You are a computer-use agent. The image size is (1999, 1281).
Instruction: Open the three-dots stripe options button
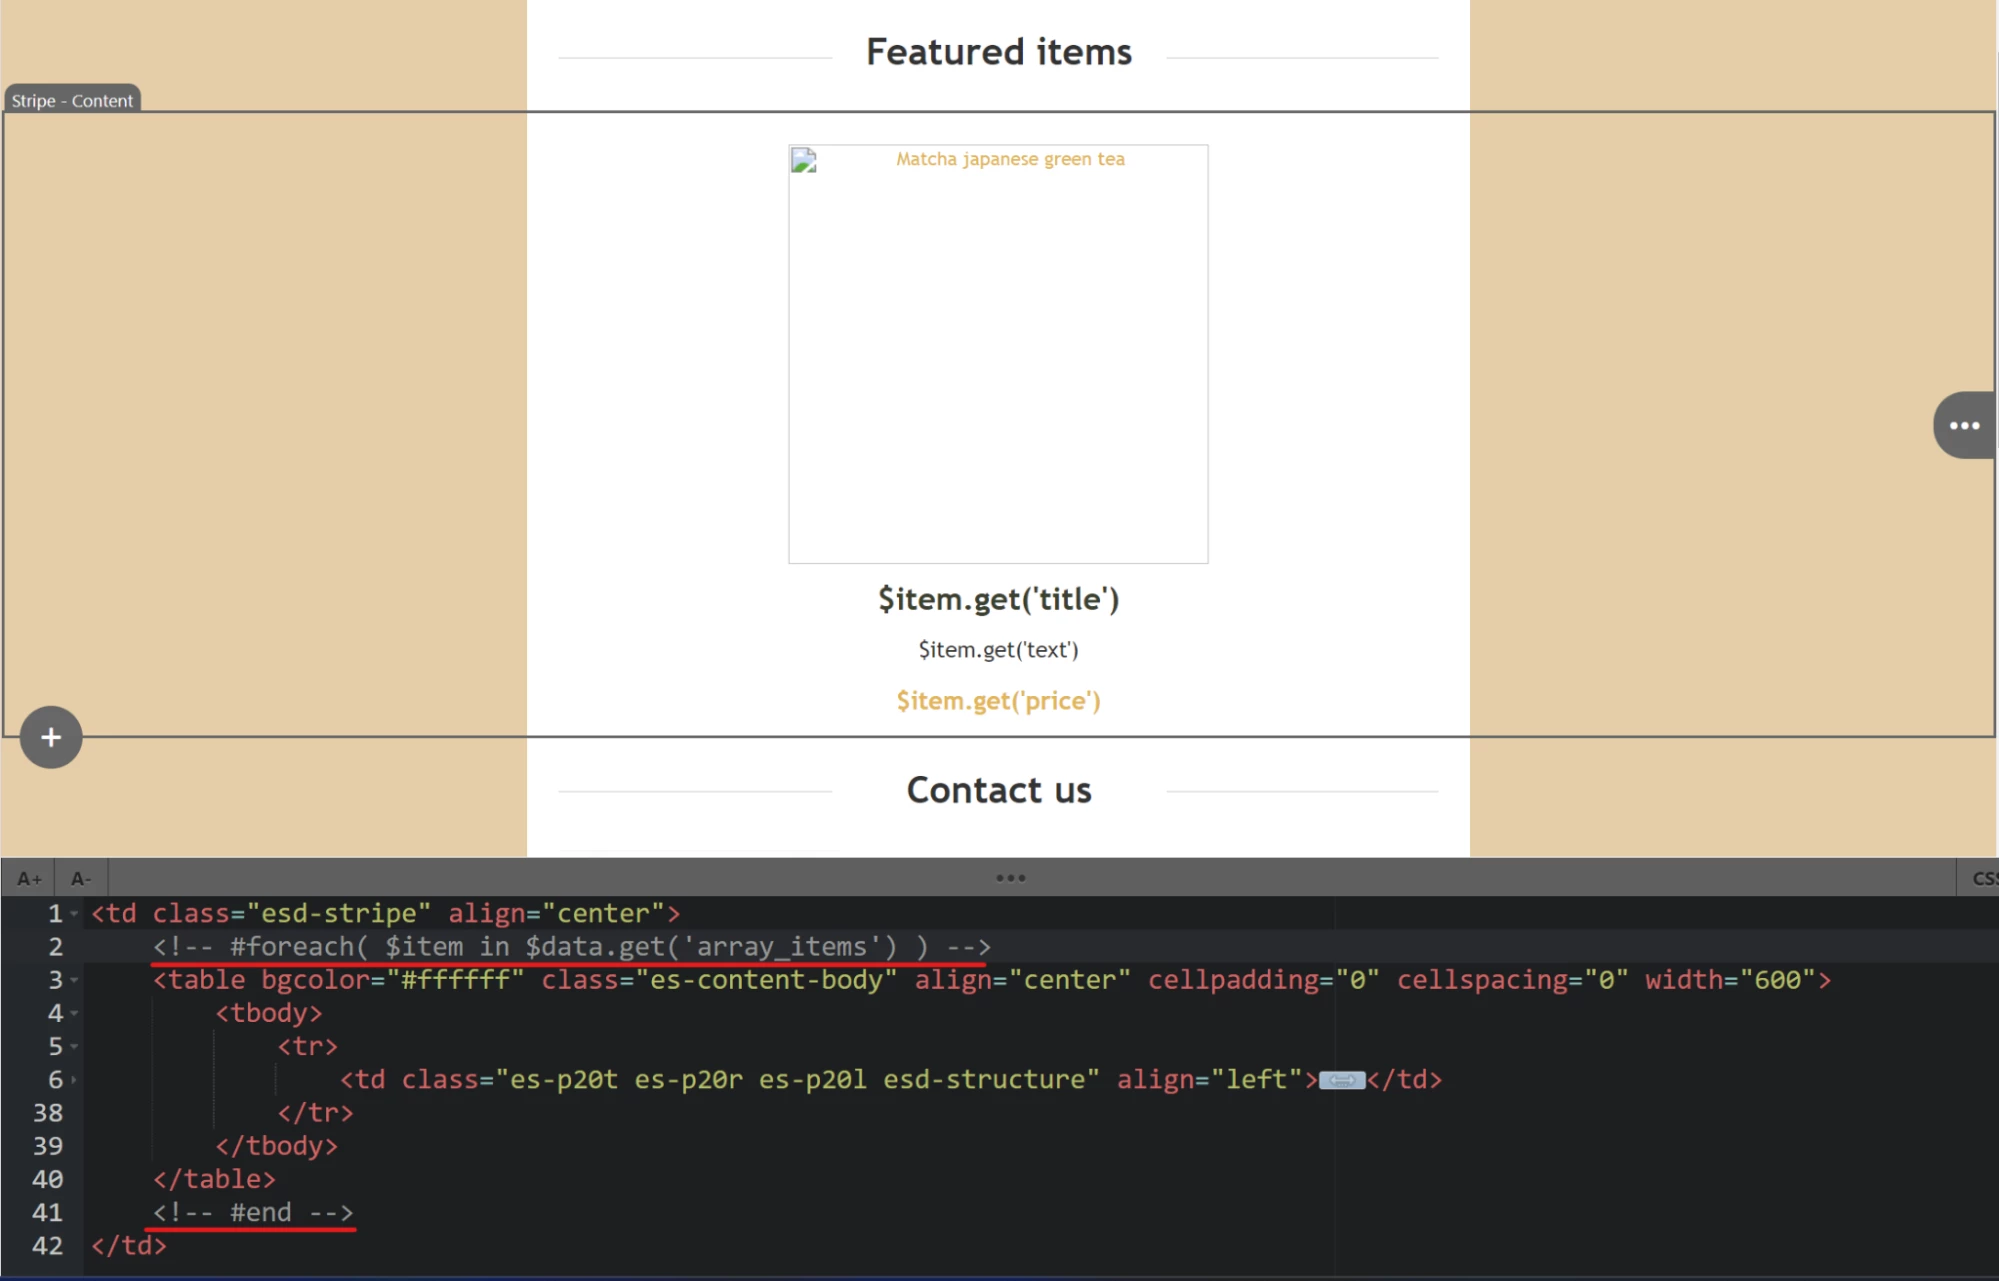(x=1964, y=426)
